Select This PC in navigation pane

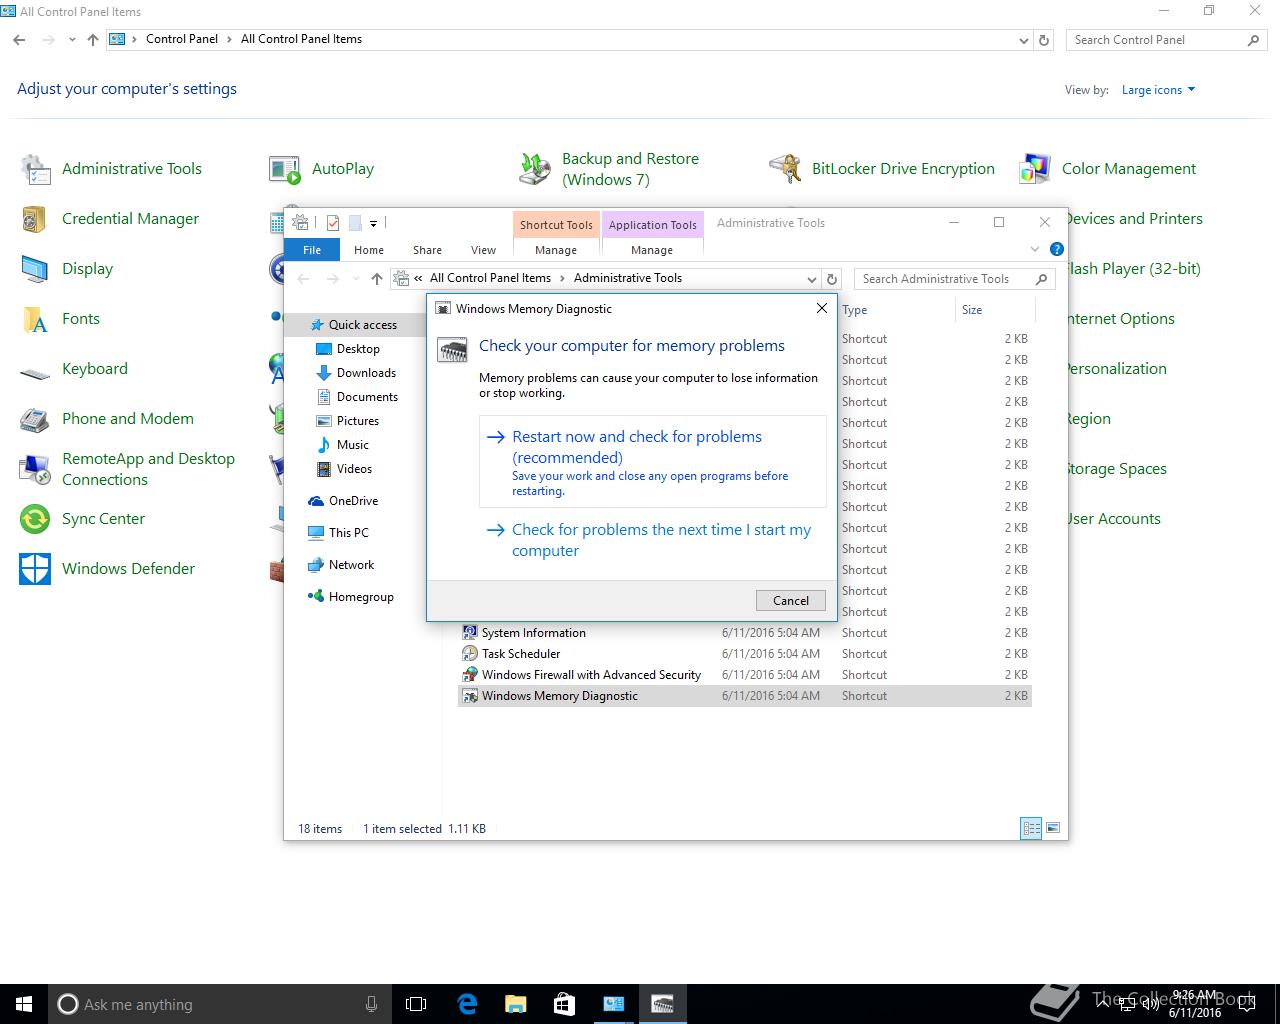[x=348, y=533]
